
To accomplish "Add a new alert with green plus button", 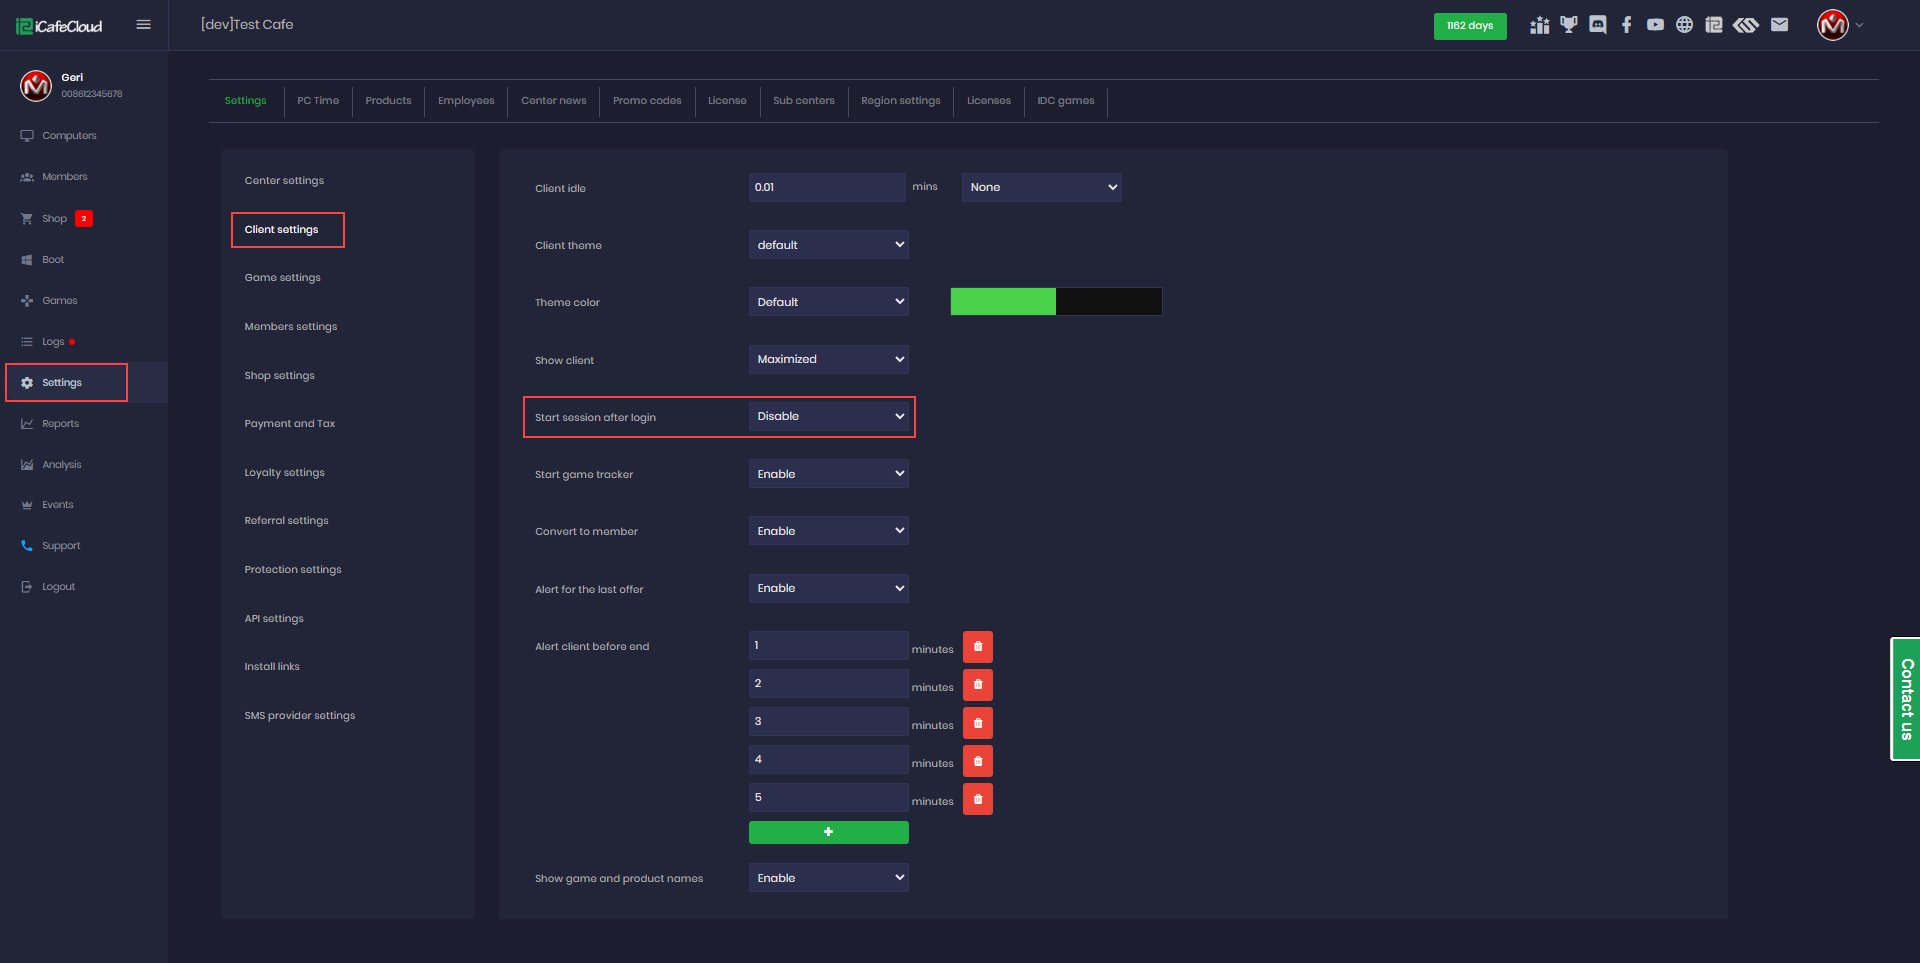I will [x=828, y=832].
